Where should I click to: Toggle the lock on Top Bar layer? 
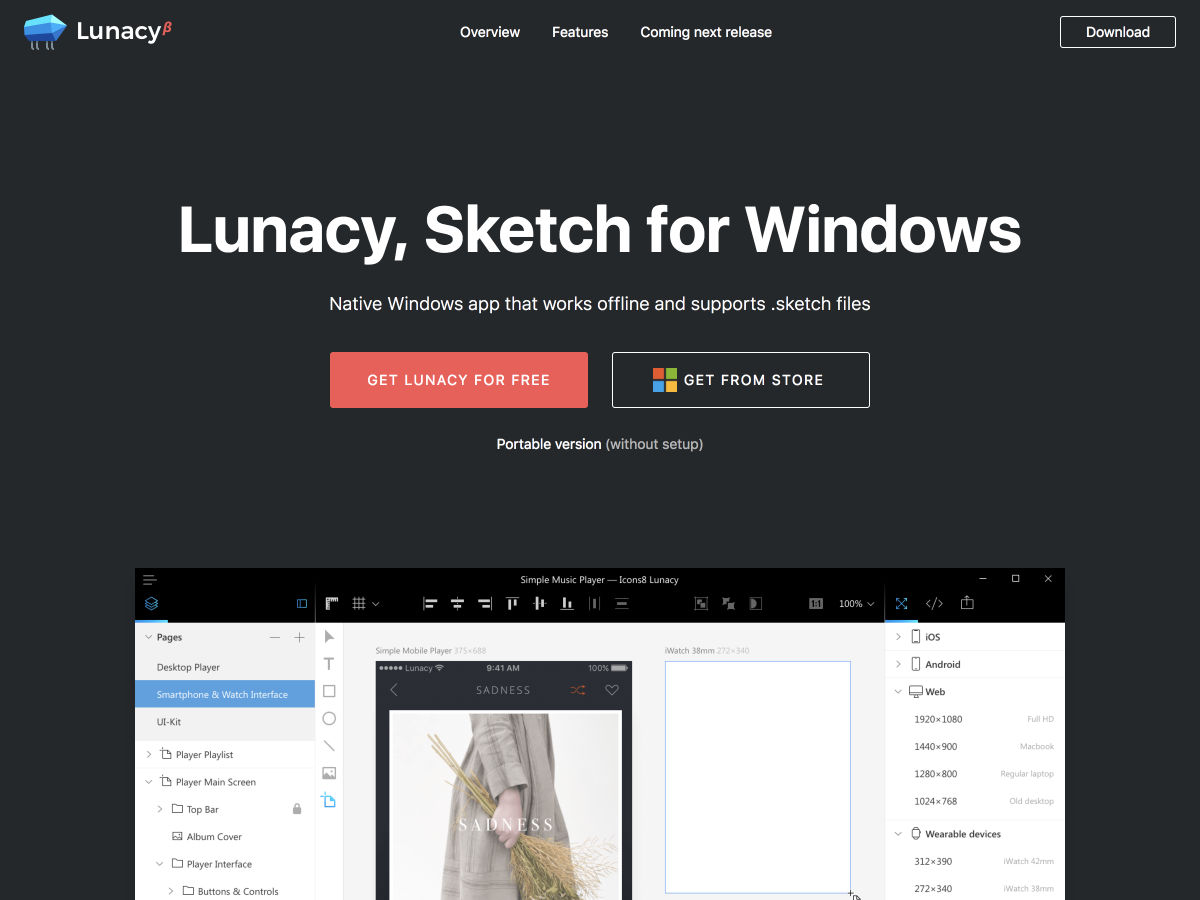297,809
